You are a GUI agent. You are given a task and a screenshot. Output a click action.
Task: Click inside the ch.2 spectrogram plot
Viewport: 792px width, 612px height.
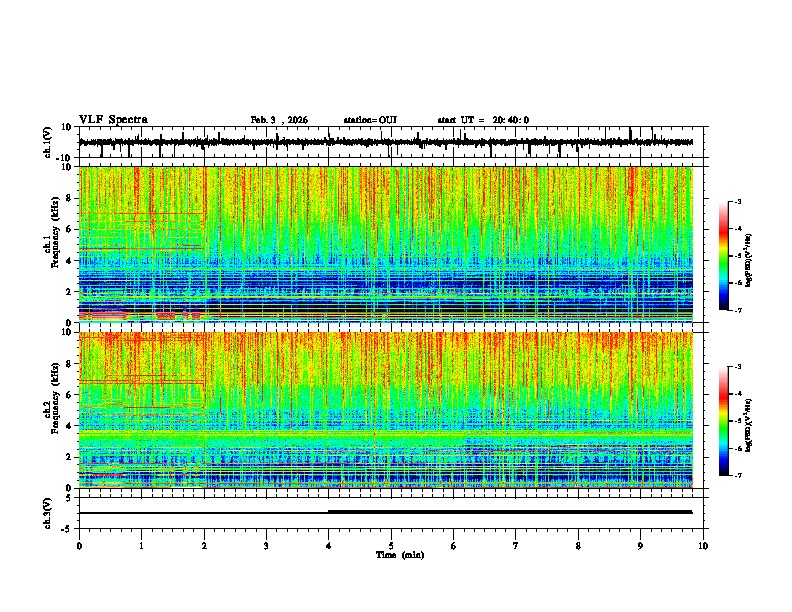coord(386,410)
